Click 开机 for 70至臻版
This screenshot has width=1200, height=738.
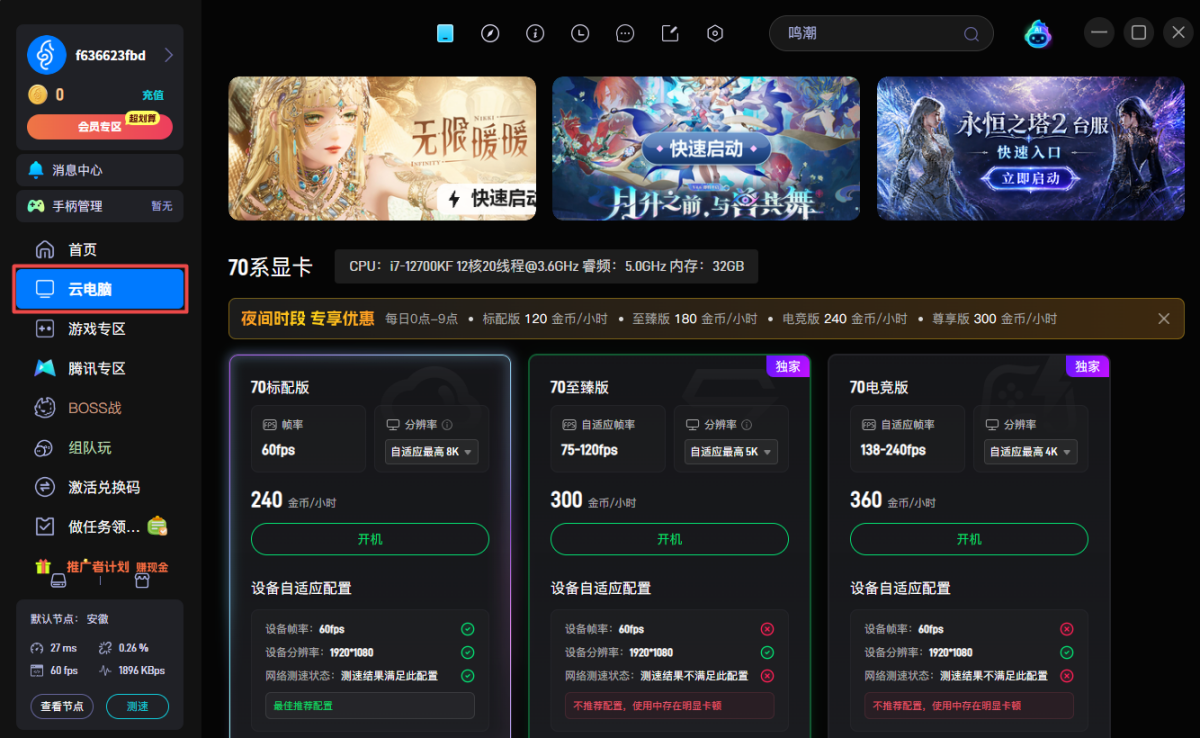(x=669, y=539)
